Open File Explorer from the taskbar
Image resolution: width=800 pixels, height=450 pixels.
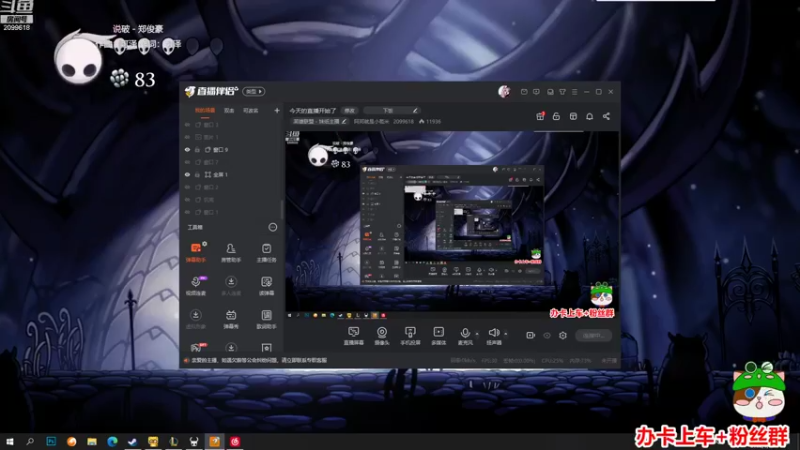[x=92, y=441]
